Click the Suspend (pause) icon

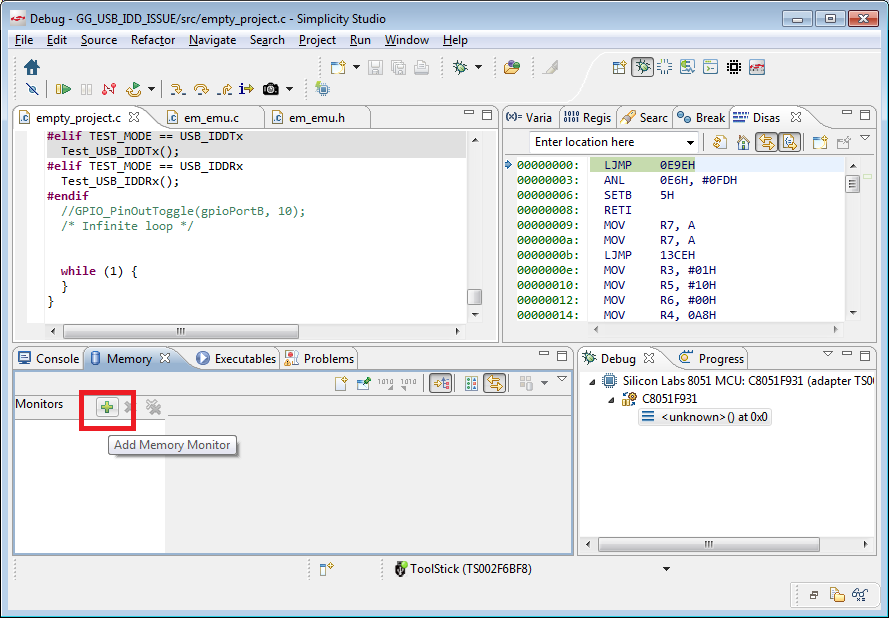pos(86,88)
